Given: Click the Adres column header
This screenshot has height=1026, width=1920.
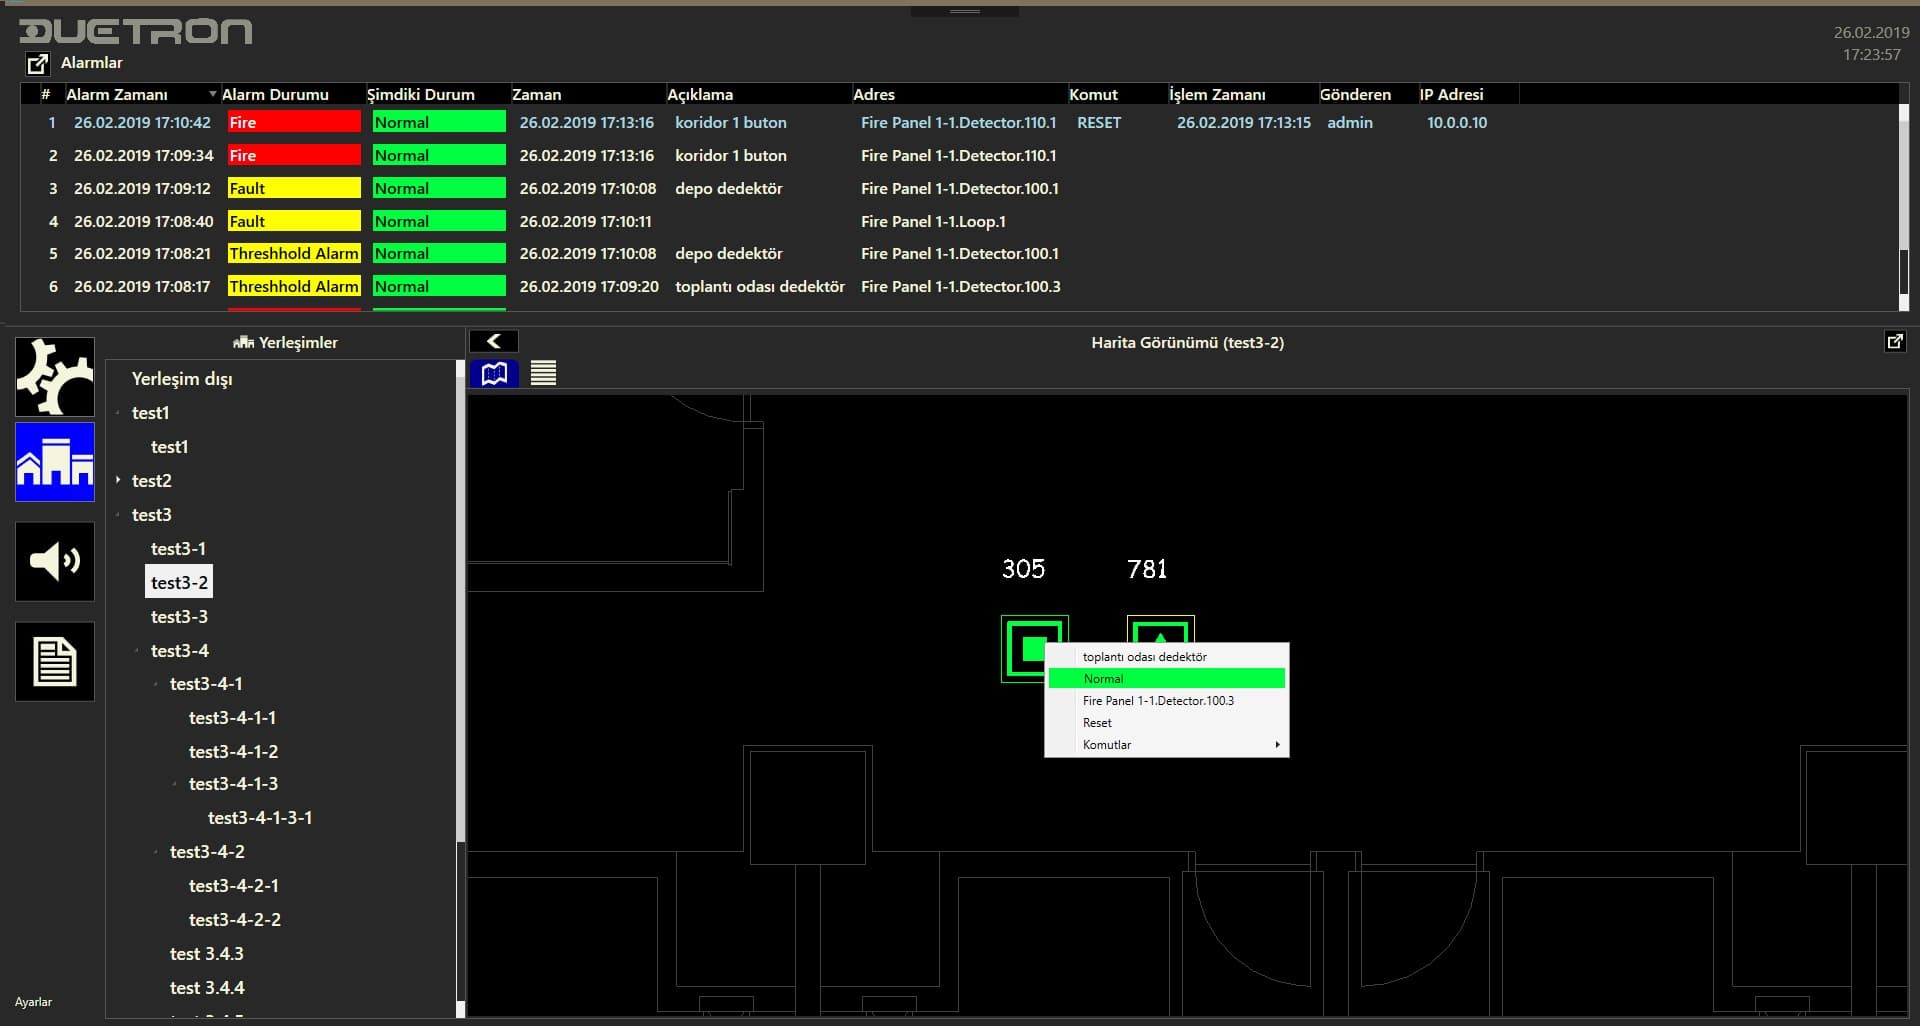Looking at the screenshot, I should coord(873,95).
